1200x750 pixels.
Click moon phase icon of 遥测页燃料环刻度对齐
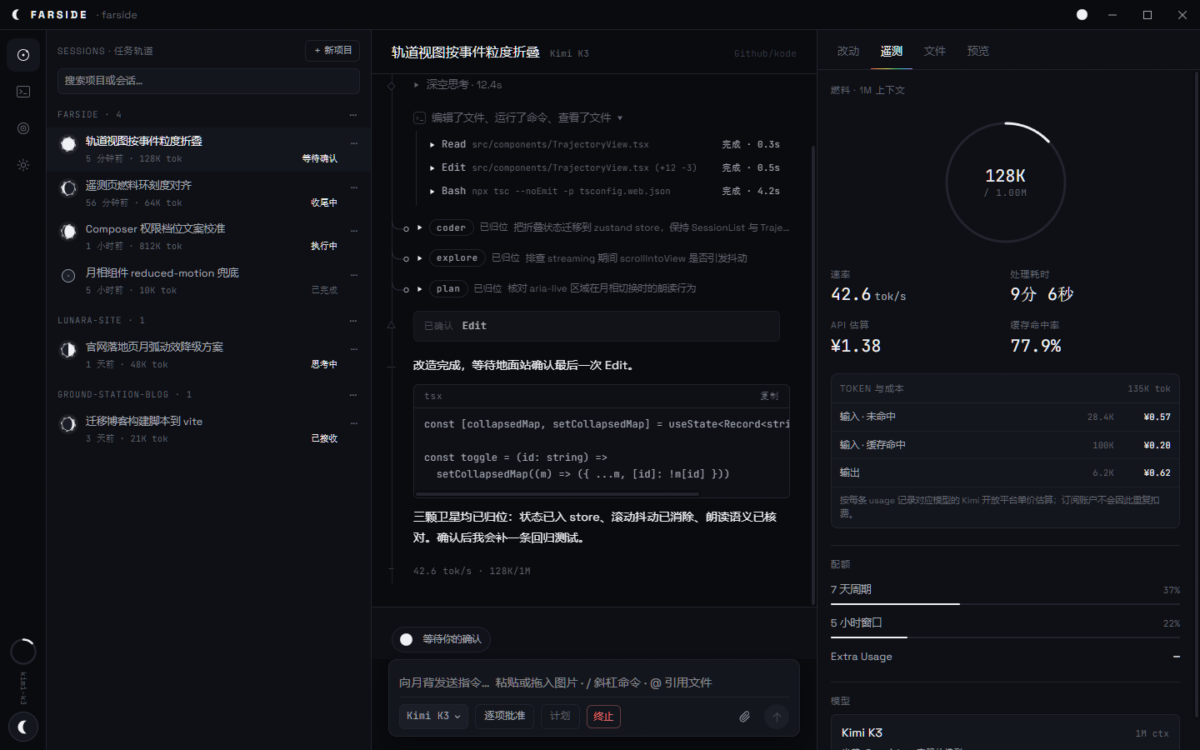pos(68,188)
